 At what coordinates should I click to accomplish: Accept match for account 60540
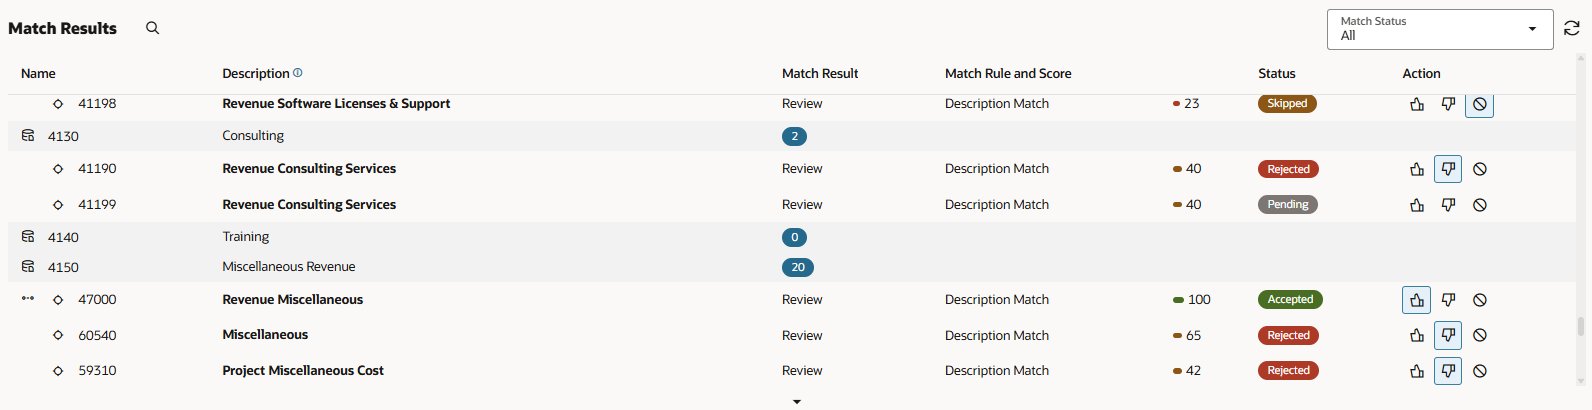coord(1417,336)
